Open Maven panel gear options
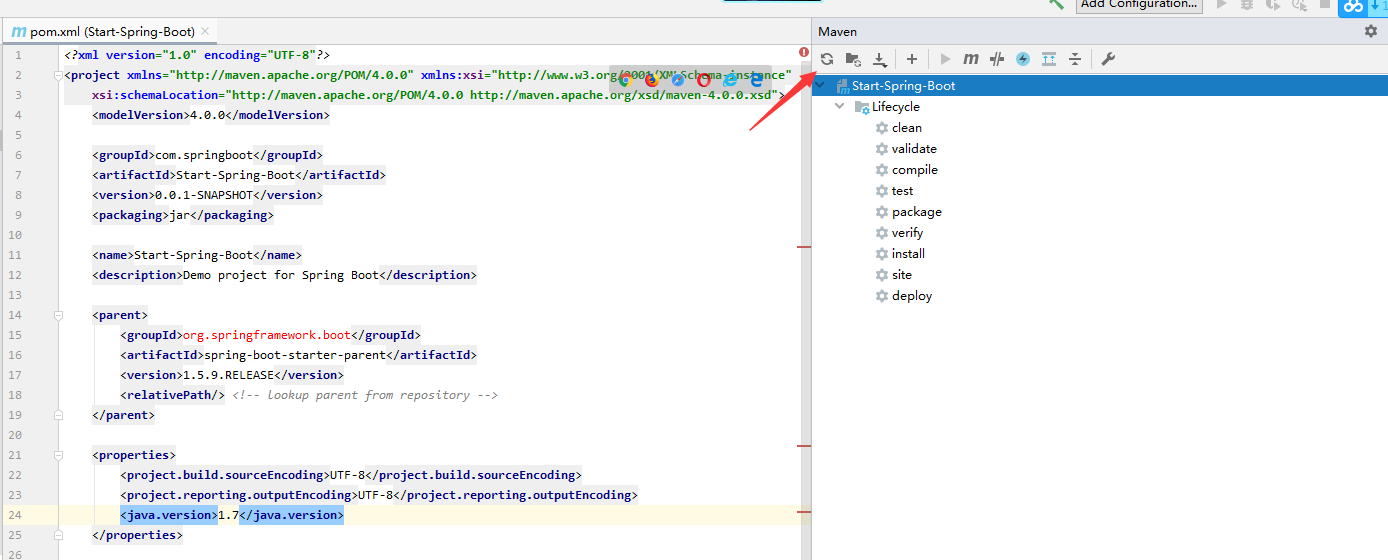 (x=1371, y=31)
